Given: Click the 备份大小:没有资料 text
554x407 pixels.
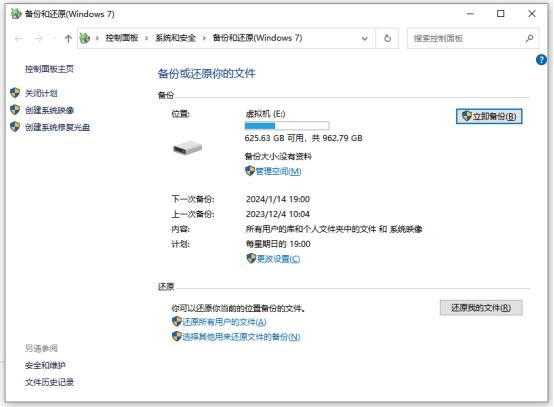Looking at the screenshot, I should pos(278,156).
